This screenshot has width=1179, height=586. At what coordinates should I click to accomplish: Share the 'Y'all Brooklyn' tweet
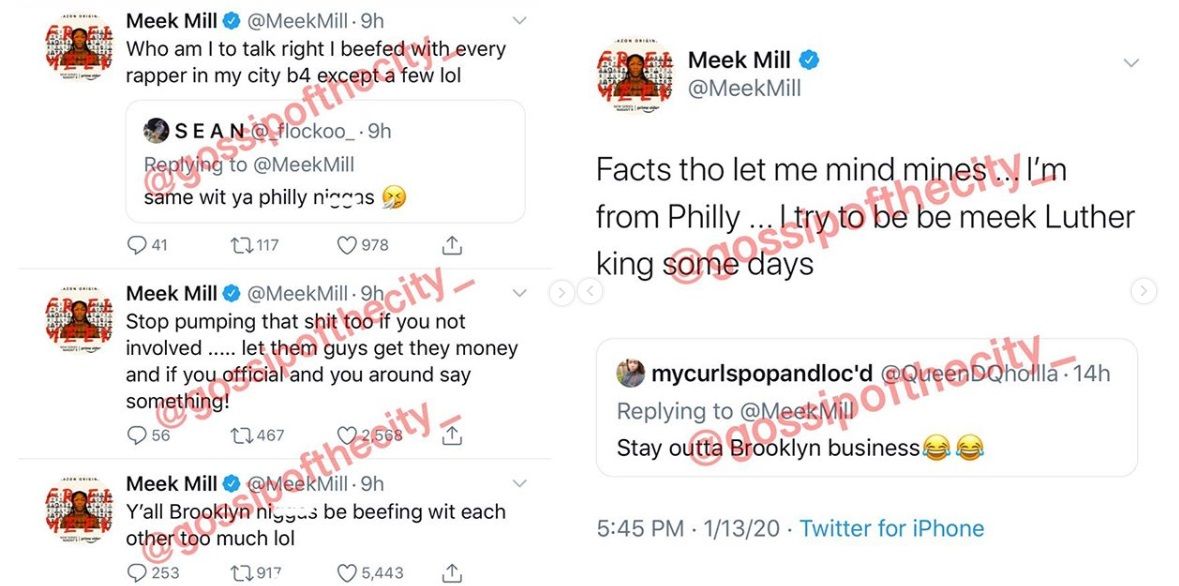pyautogui.click(x=451, y=572)
